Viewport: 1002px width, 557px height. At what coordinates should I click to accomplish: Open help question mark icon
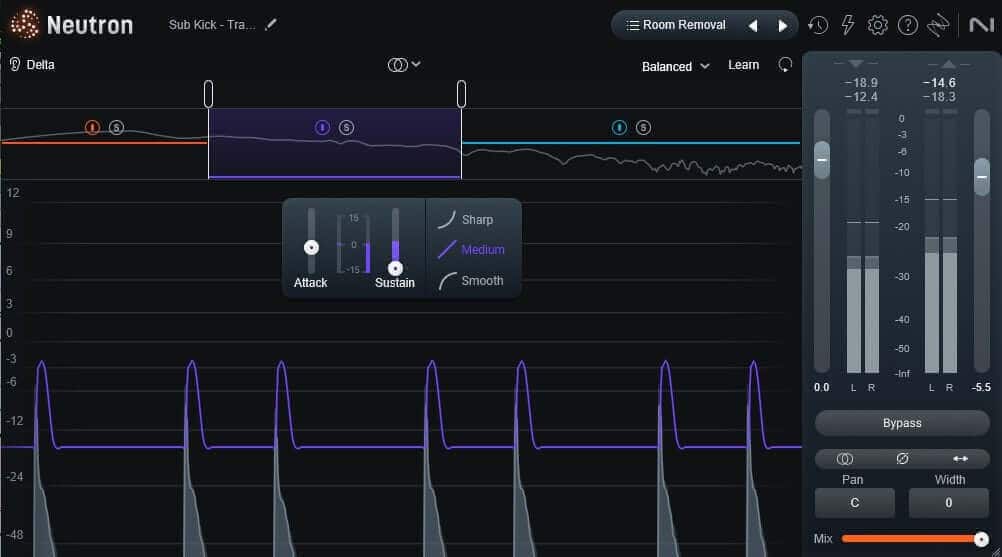click(907, 25)
